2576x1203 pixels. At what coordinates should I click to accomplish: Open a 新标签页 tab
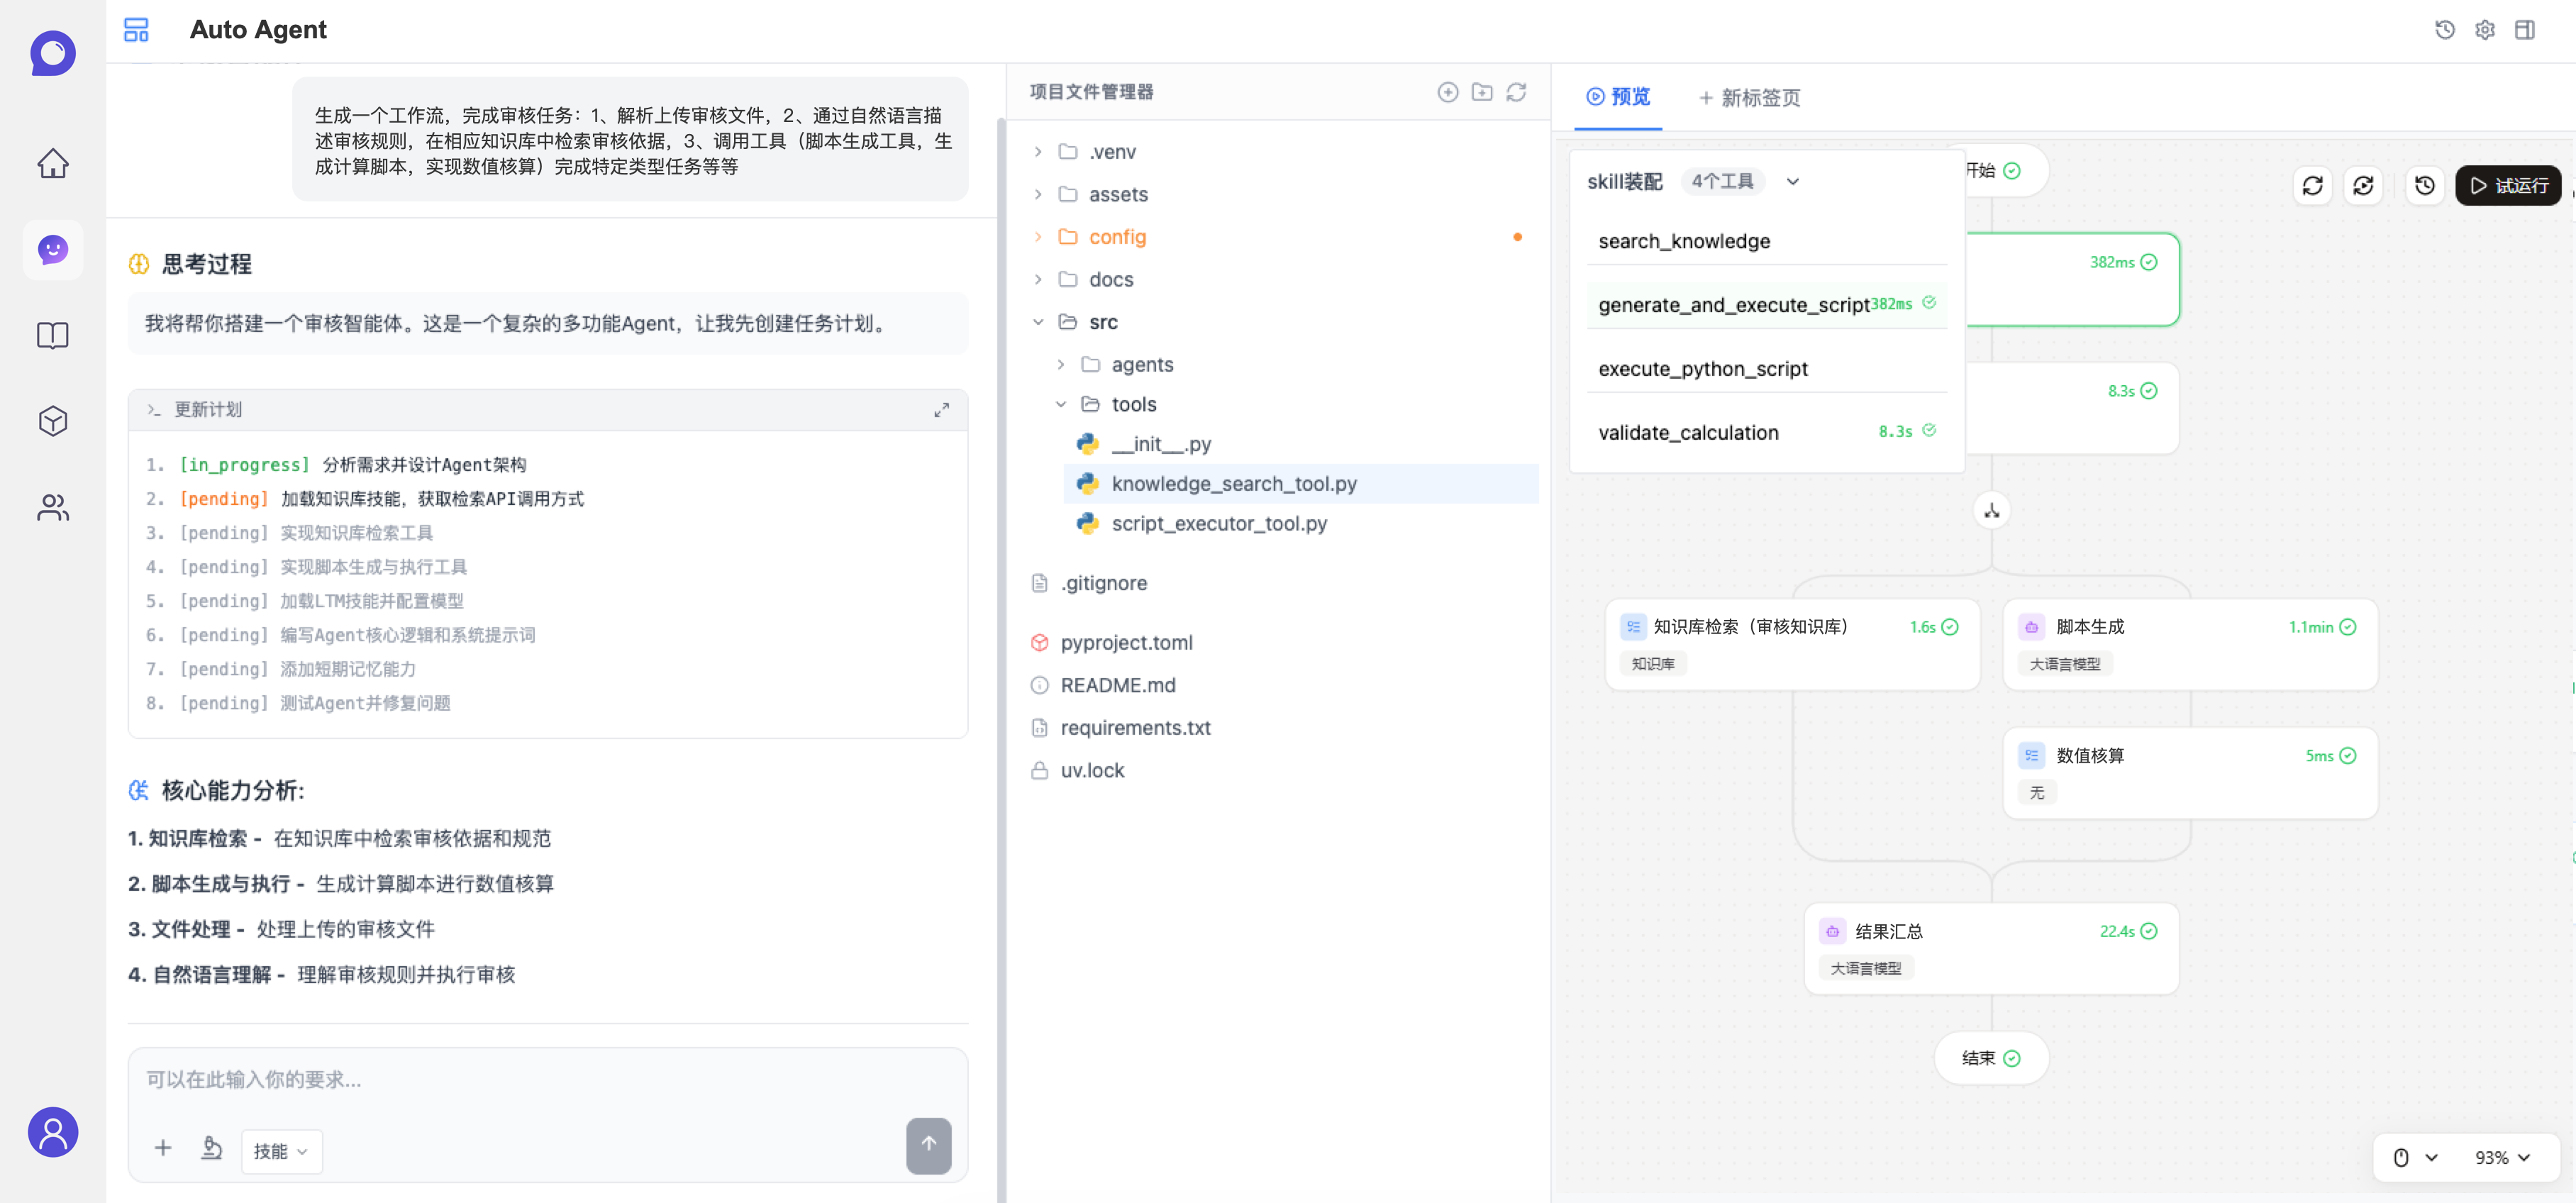click(1749, 98)
